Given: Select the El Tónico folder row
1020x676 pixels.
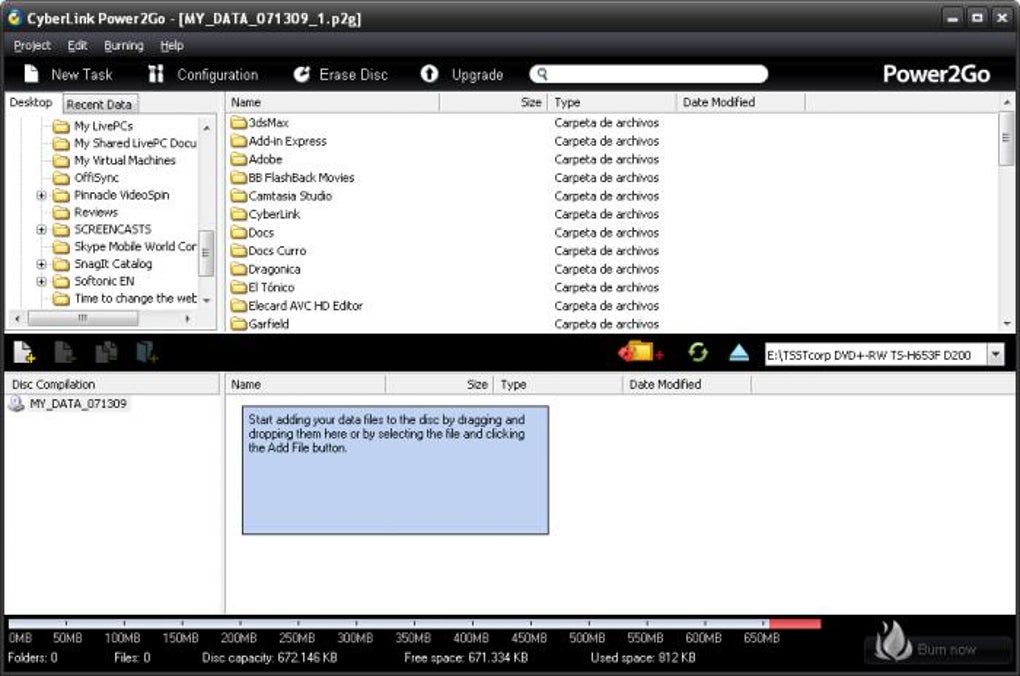Looking at the screenshot, I should (271, 287).
